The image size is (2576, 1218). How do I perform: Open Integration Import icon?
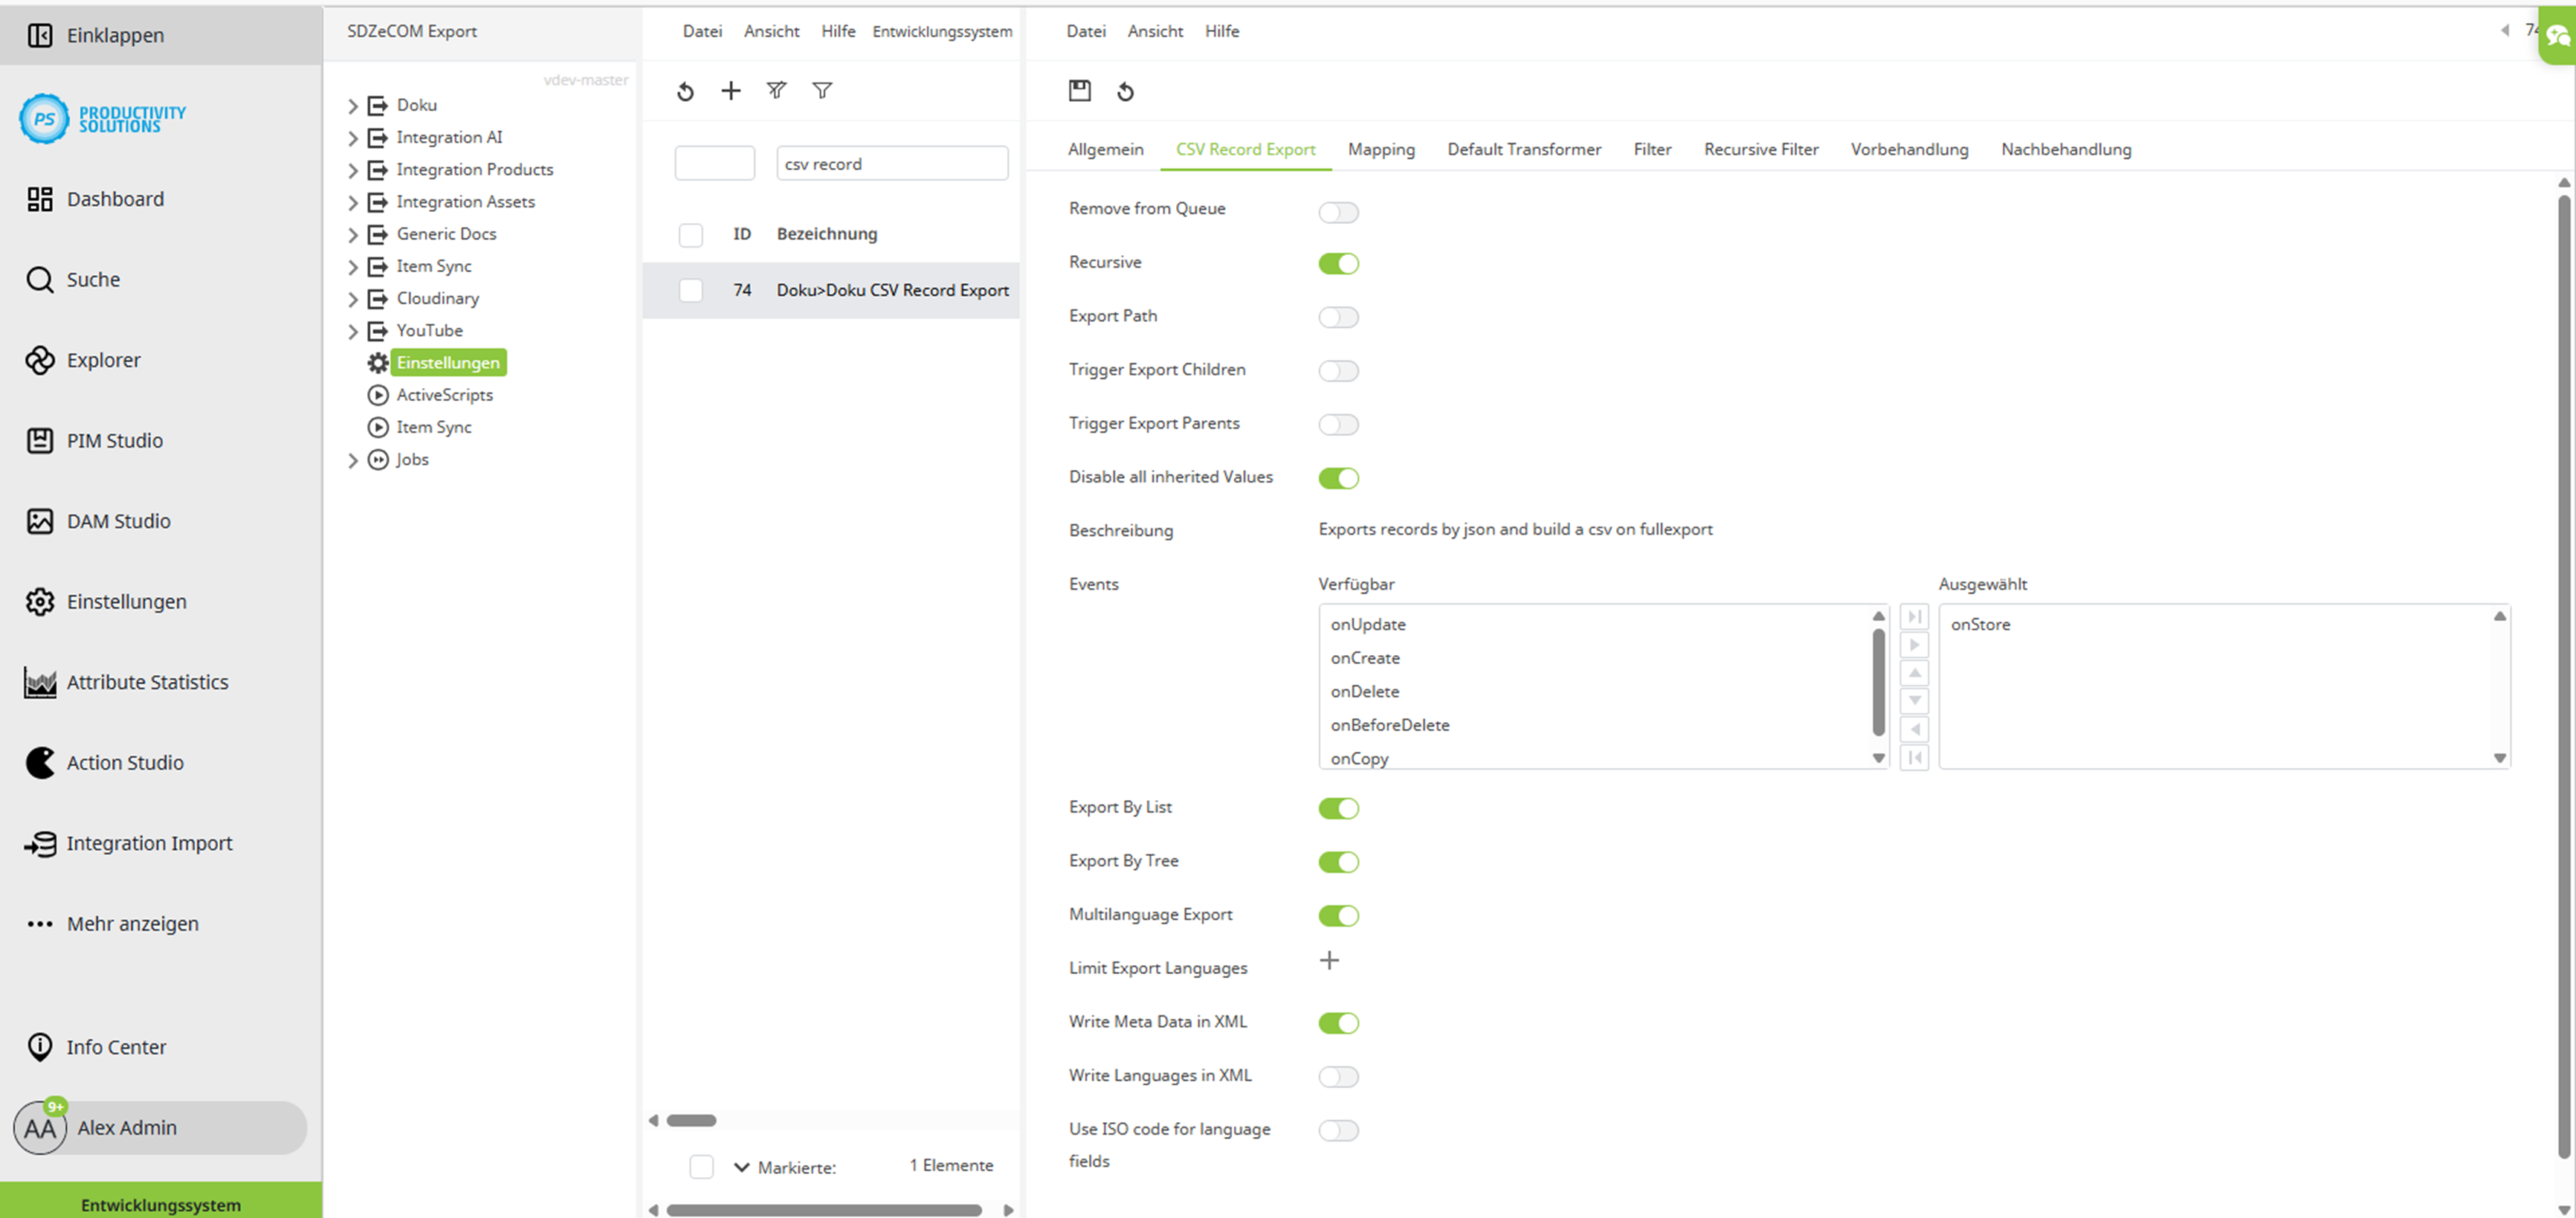pyautogui.click(x=40, y=843)
